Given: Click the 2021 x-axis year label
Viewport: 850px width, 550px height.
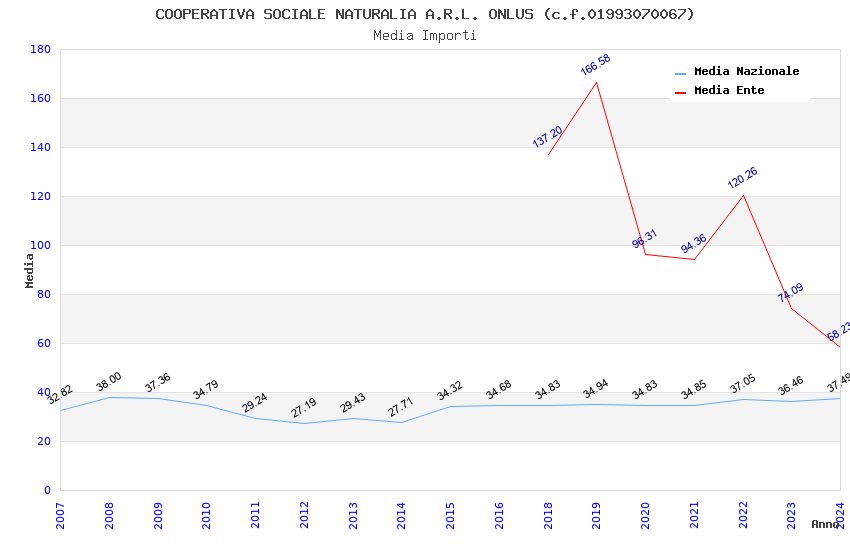Looking at the screenshot, I should click(694, 515).
